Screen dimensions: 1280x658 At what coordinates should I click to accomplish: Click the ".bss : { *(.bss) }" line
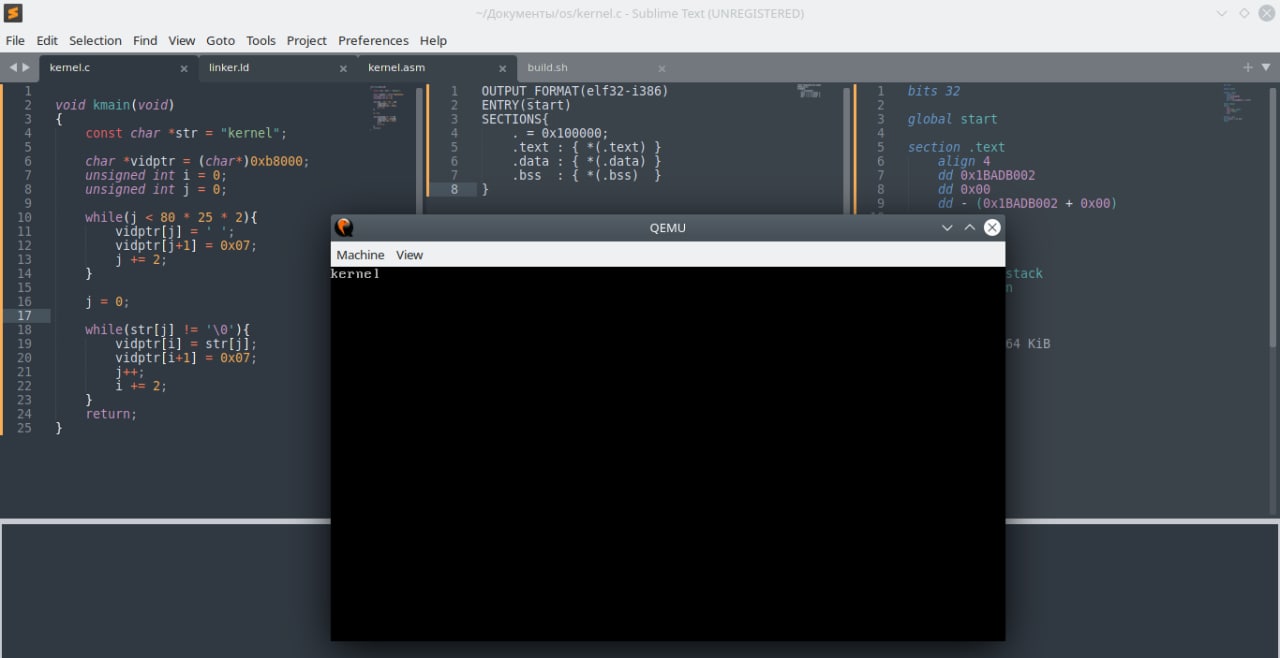click(x=587, y=175)
